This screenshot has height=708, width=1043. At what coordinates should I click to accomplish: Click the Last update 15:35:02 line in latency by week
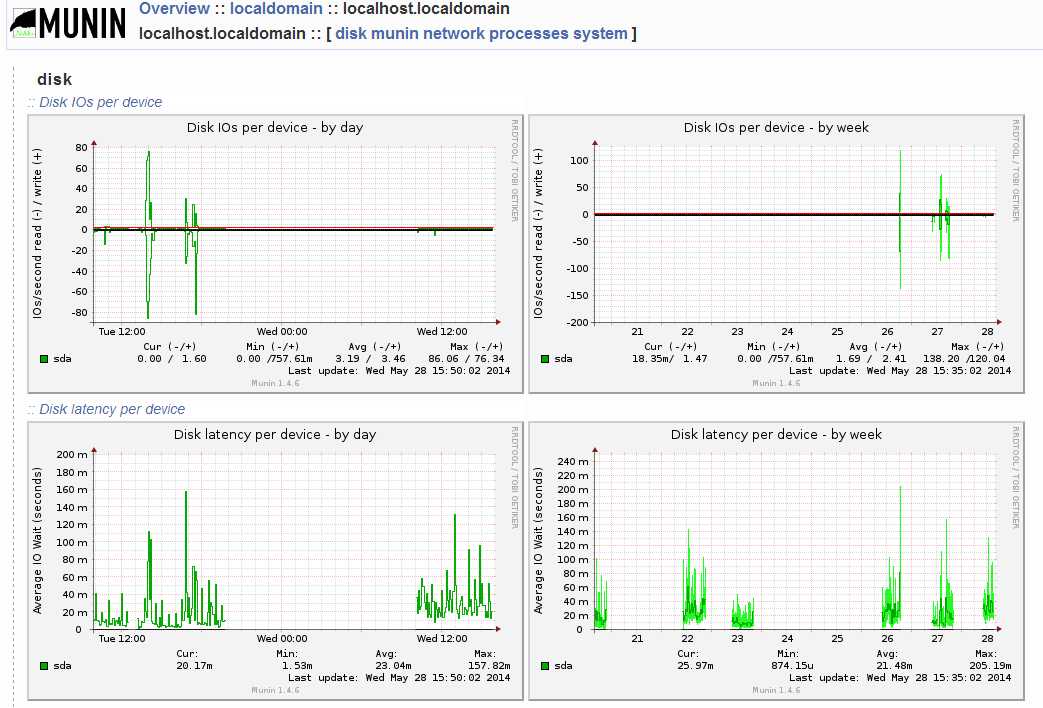coord(900,677)
